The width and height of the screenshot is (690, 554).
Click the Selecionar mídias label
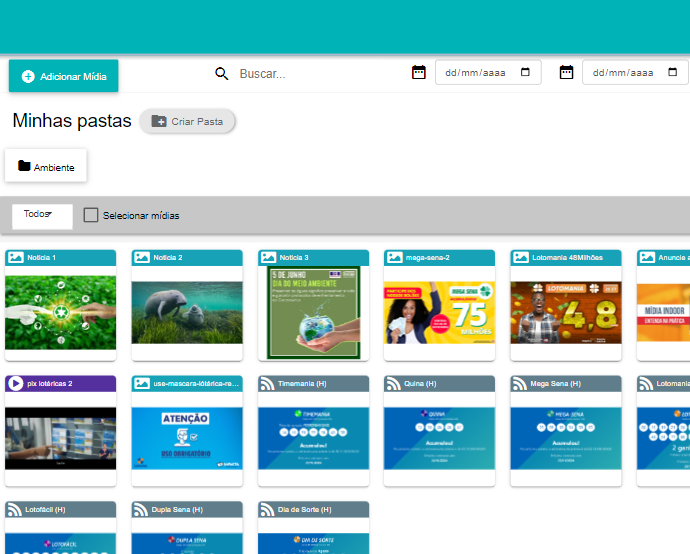[x=141, y=216]
